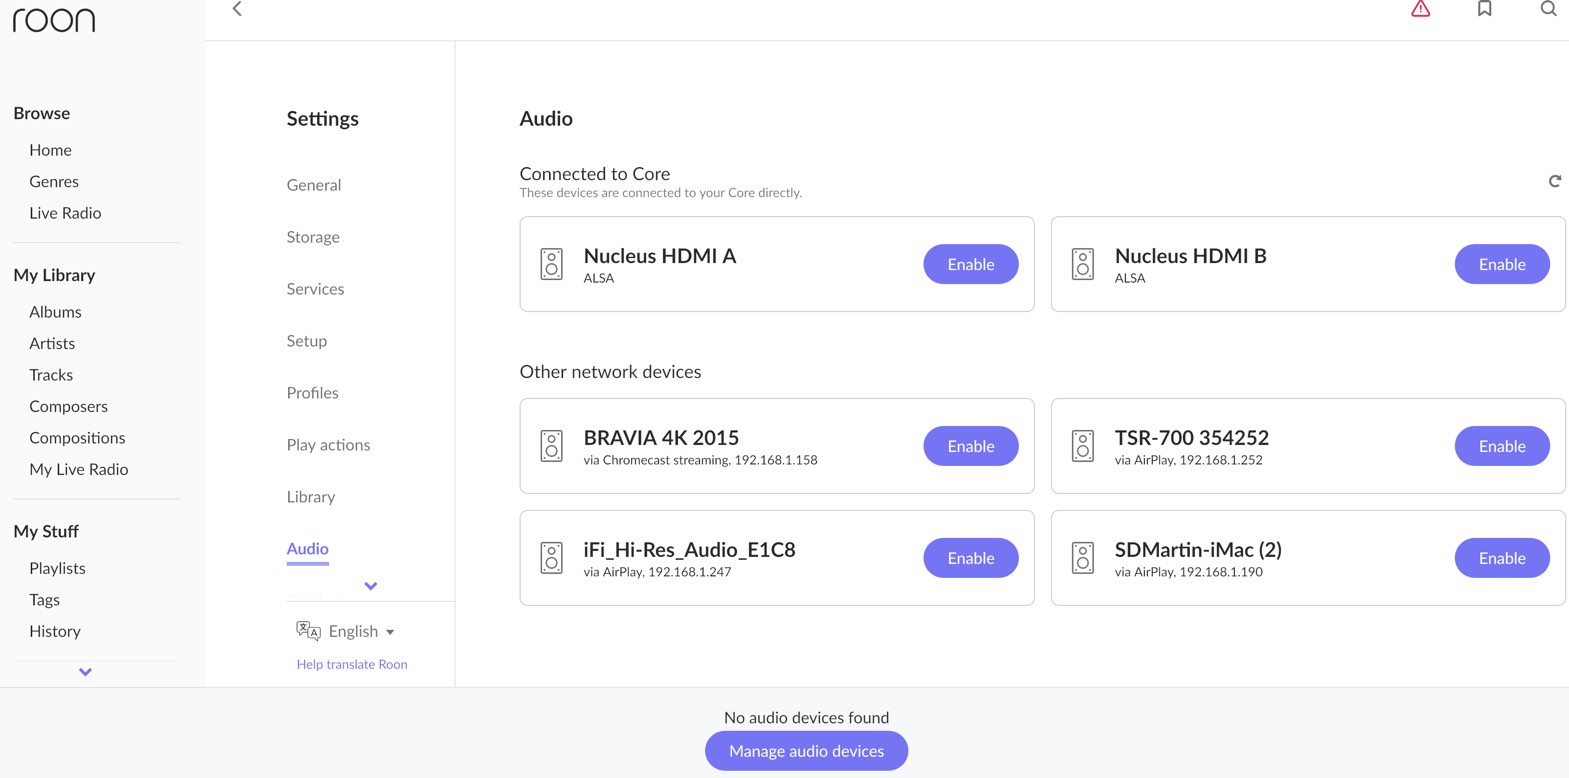Open the English language dropdown

tap(361, 631)
